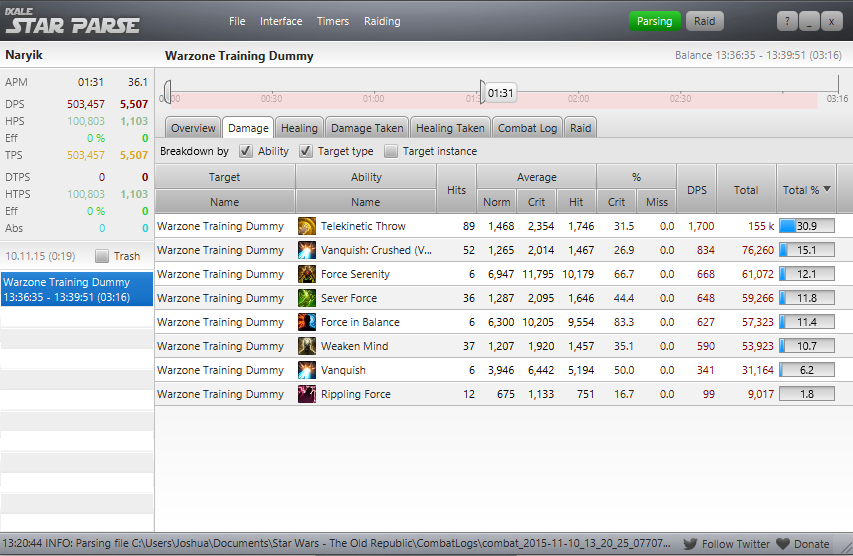Open the Interface menu
Image resolution: width=853 pixels, height=556 pixels.
point(281,21)
